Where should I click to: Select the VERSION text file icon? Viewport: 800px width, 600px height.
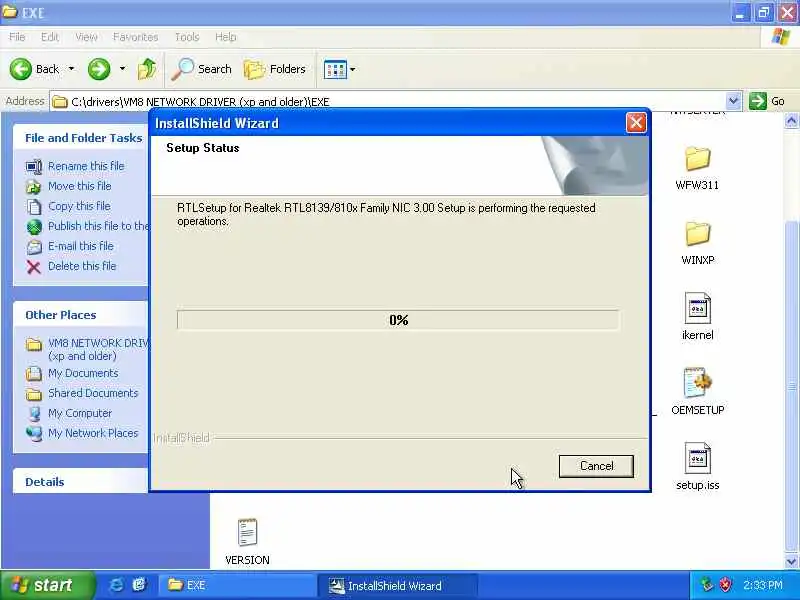[247, 532]
